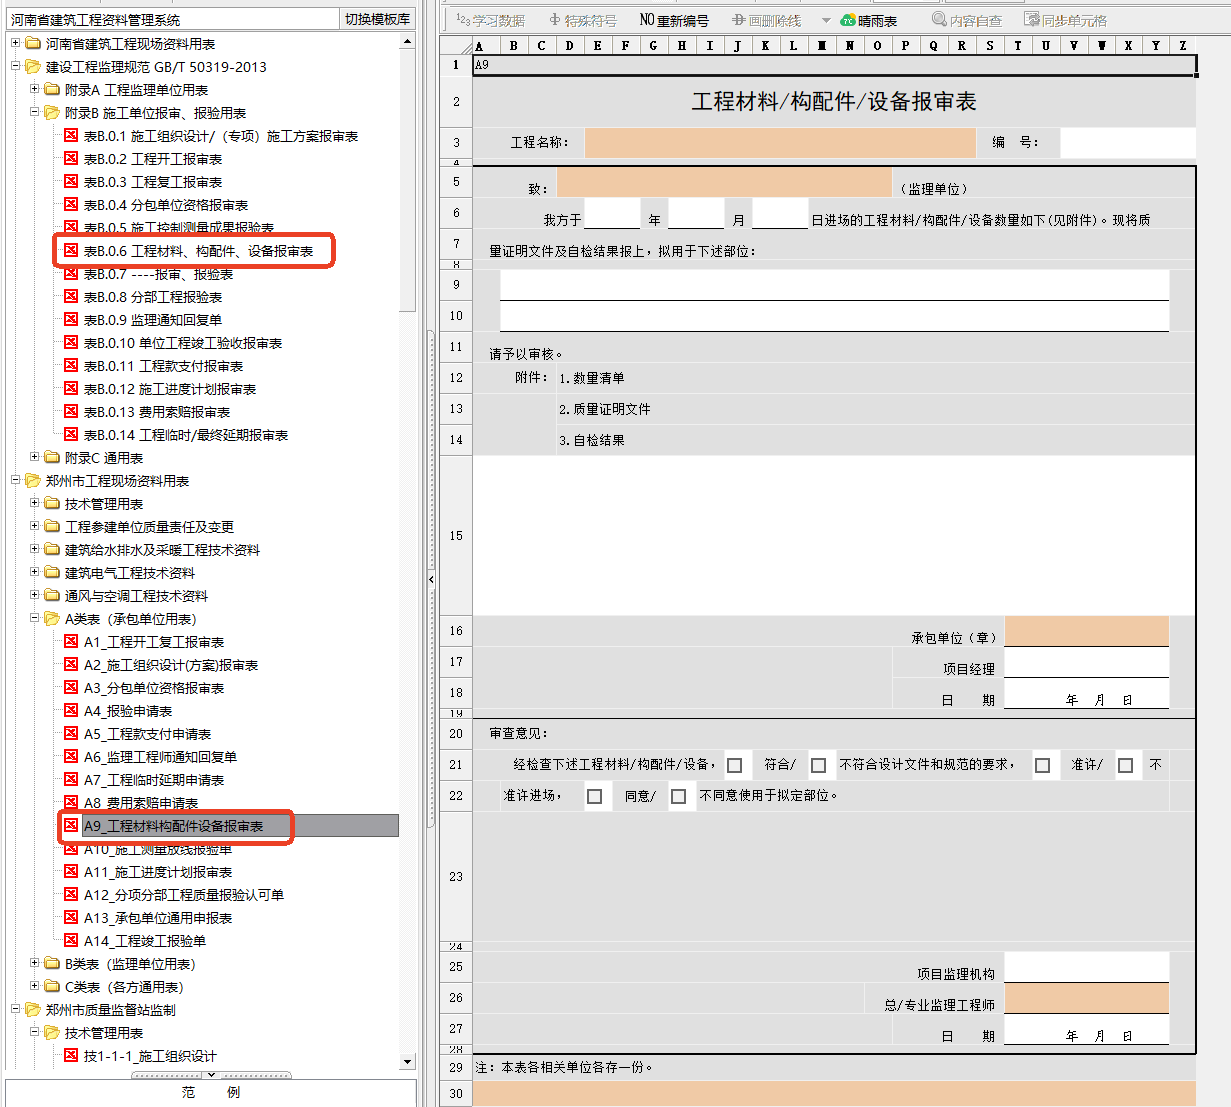Open the 晴雨表 weather chart tool
Image resolution: width=1231 pixels, height=1107 pixels.
(868, 20)
